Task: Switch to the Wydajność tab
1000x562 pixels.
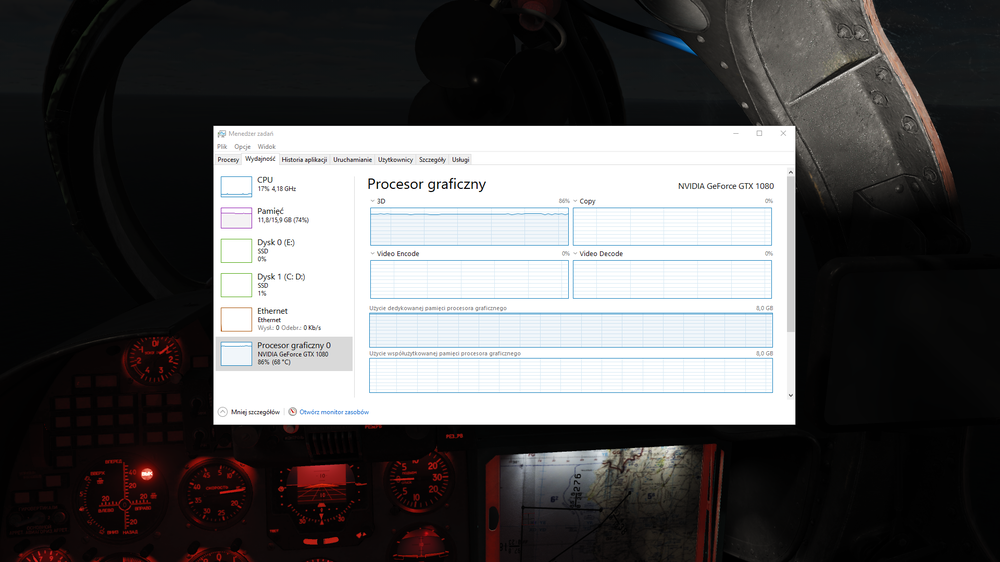Action: [260, 159]
